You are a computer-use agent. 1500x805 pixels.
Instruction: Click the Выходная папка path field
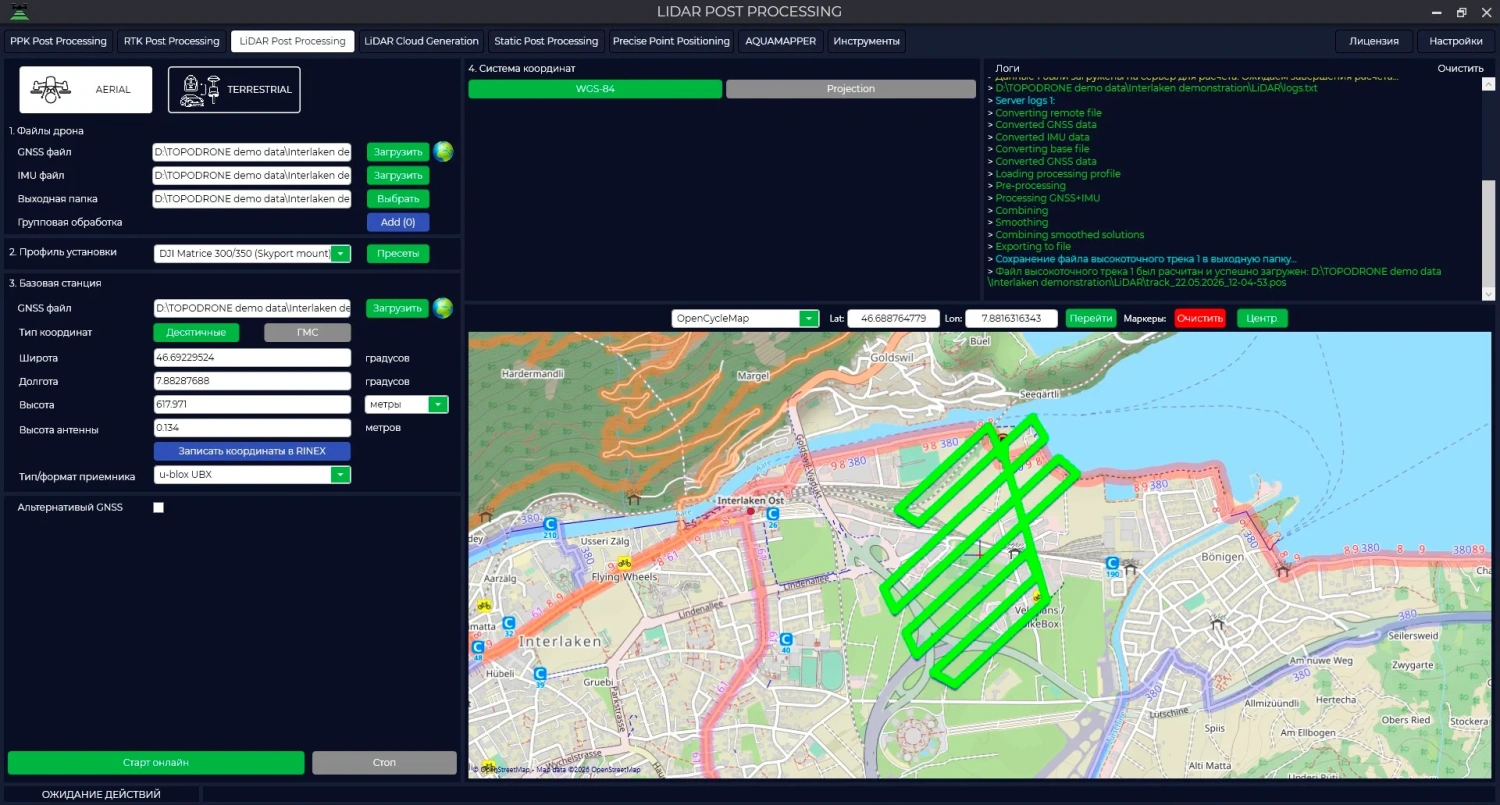(x=252, y=199)
